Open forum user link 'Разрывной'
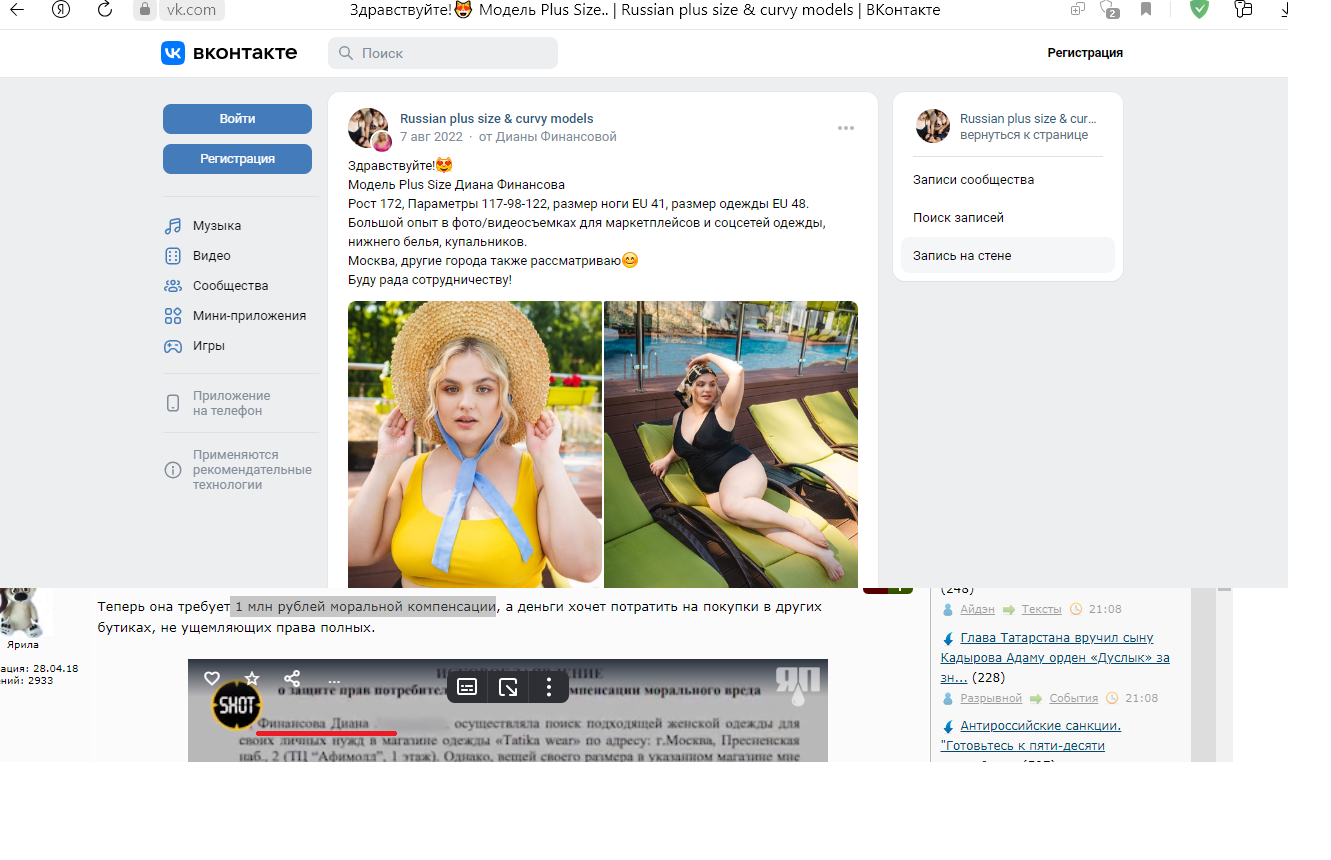 tap(991, 698)
